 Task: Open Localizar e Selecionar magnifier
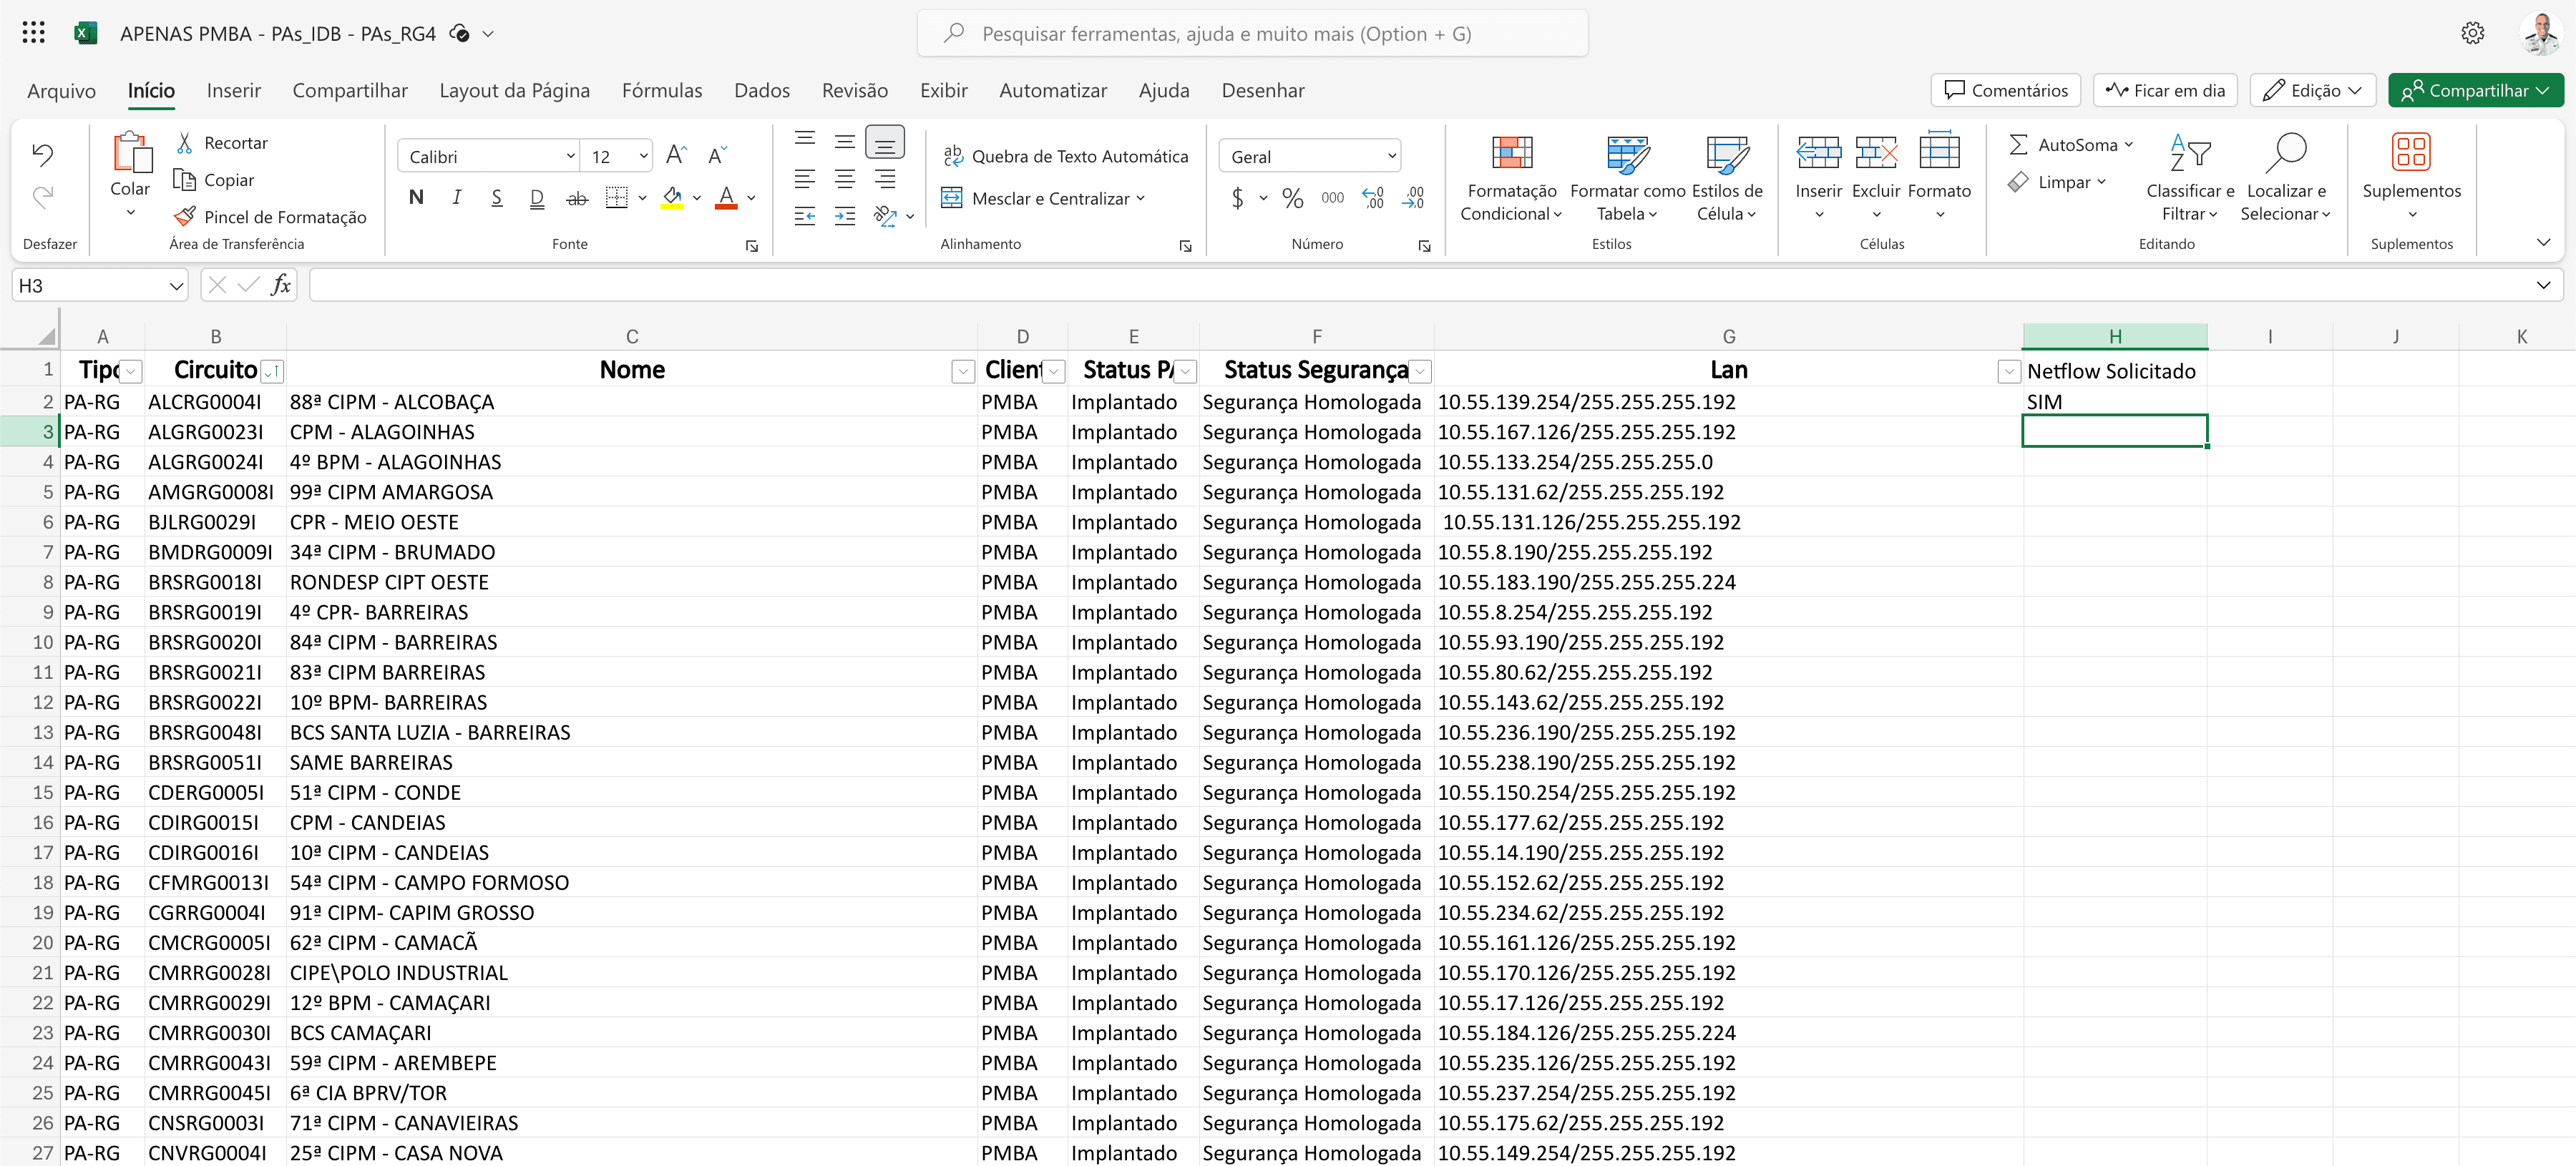coord(2286,178)
